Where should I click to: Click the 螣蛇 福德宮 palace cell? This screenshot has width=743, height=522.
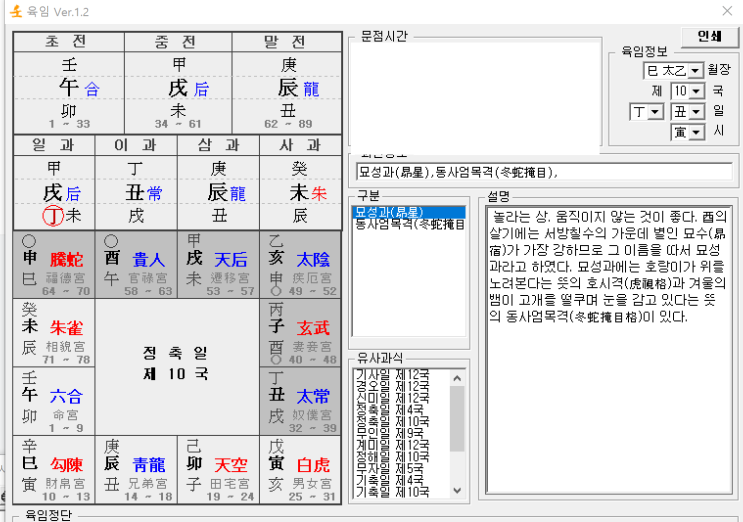pyautogui.click(x=54, y=265)
